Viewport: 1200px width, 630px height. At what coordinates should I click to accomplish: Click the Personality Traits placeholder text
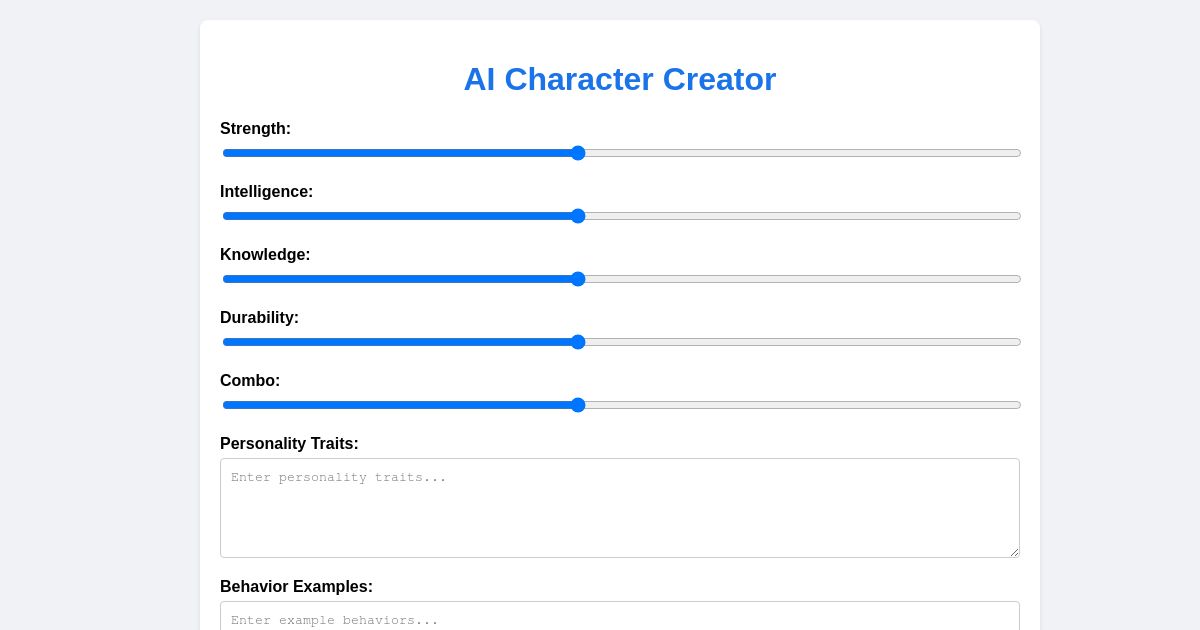pos(338,477)
